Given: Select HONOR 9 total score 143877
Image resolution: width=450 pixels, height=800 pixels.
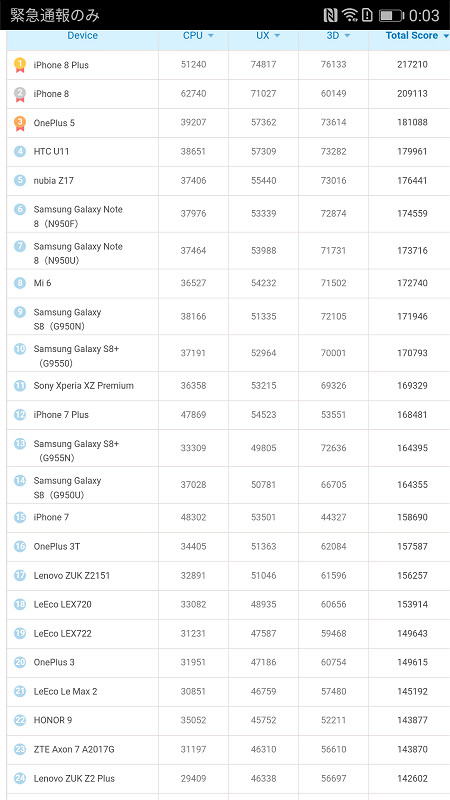Looking at the screenshot, I should pos(412,720).
